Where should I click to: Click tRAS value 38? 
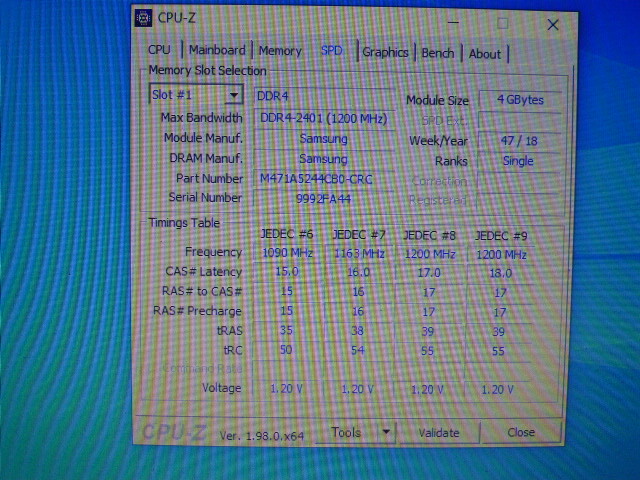pyautogui.click(x=358, y=331)
